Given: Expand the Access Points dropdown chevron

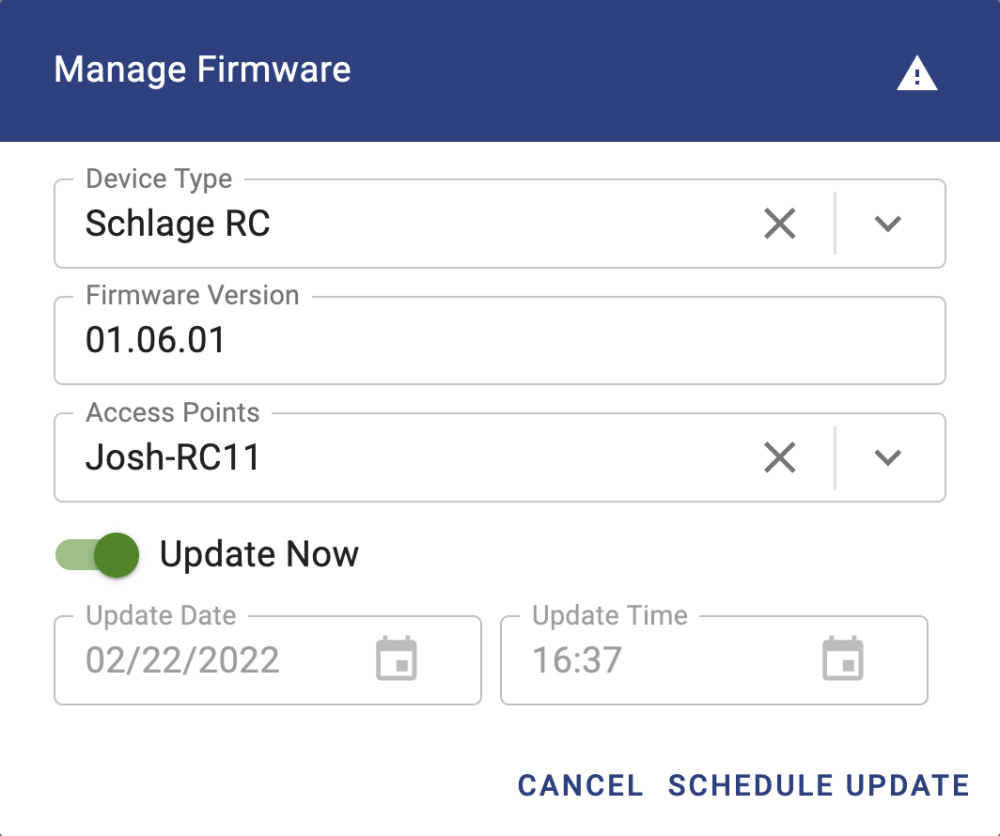Looking at the screenshot, I should click(888, 458).
